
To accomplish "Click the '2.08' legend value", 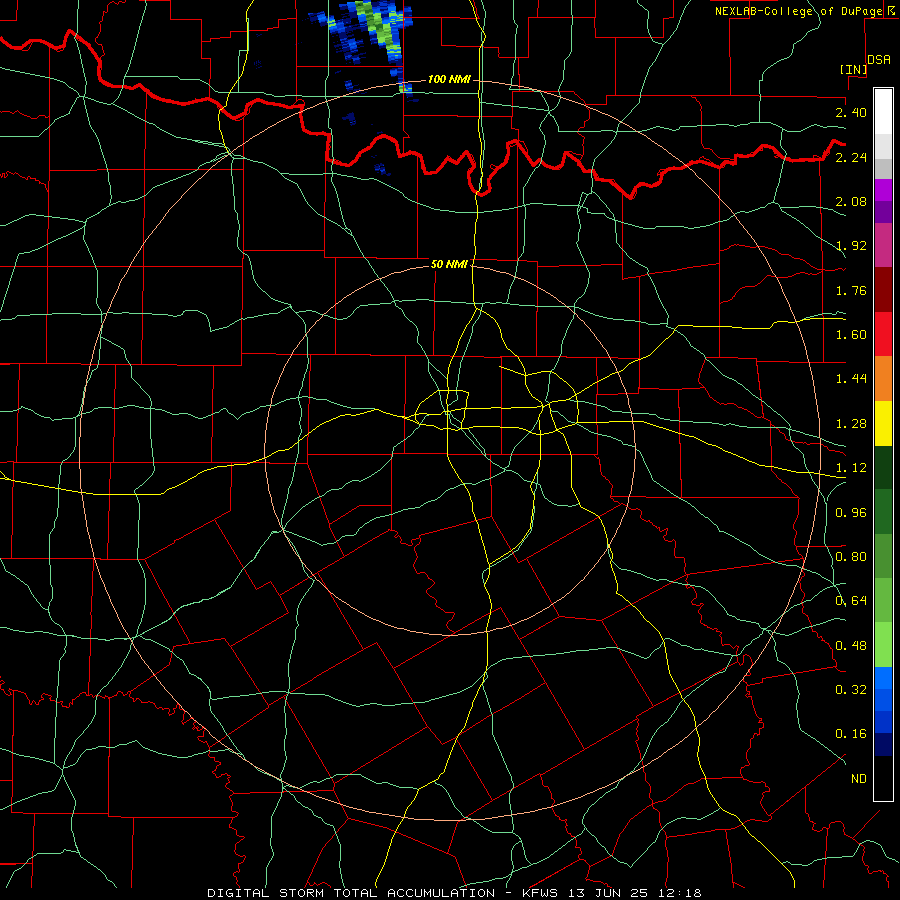I will [851, 201].
